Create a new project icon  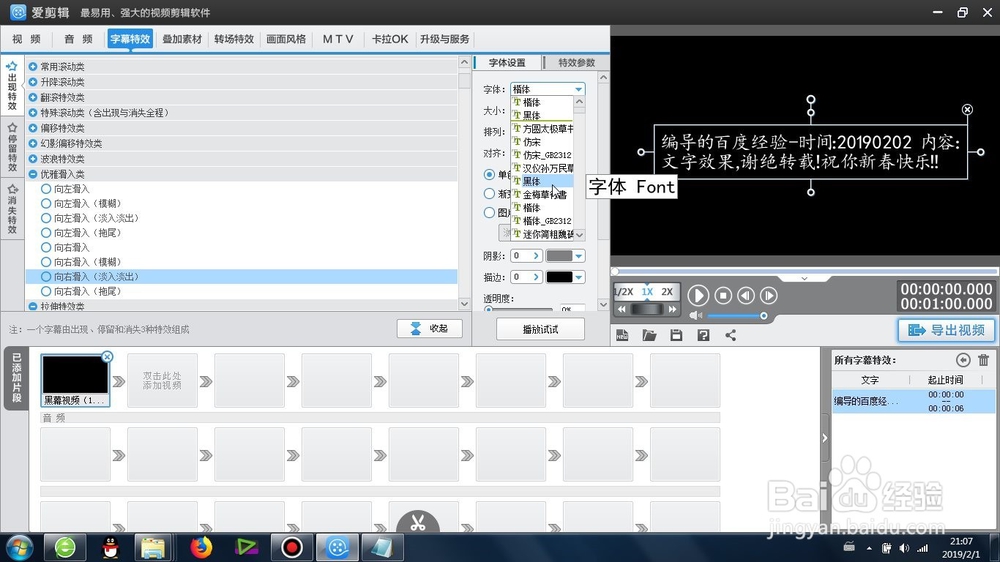coord(622,335)
